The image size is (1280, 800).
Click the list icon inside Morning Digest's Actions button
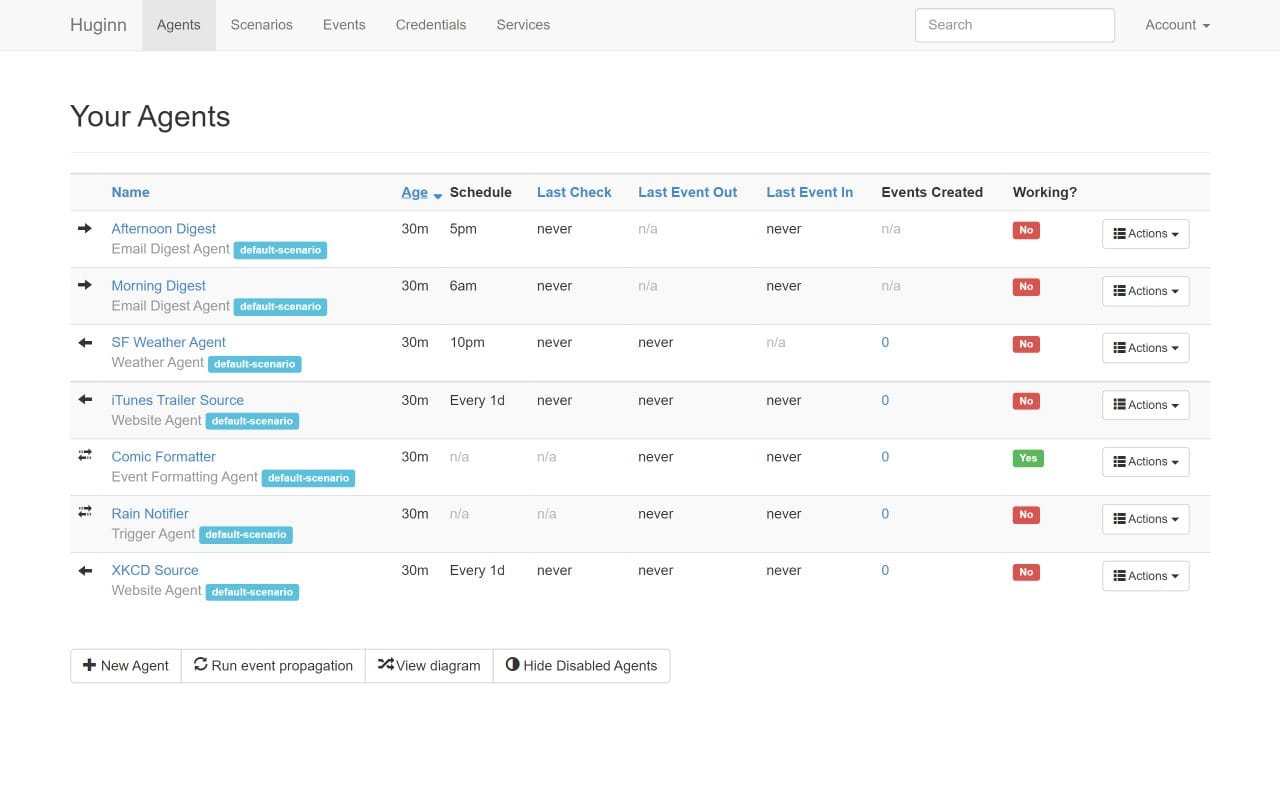(1121, 290)
